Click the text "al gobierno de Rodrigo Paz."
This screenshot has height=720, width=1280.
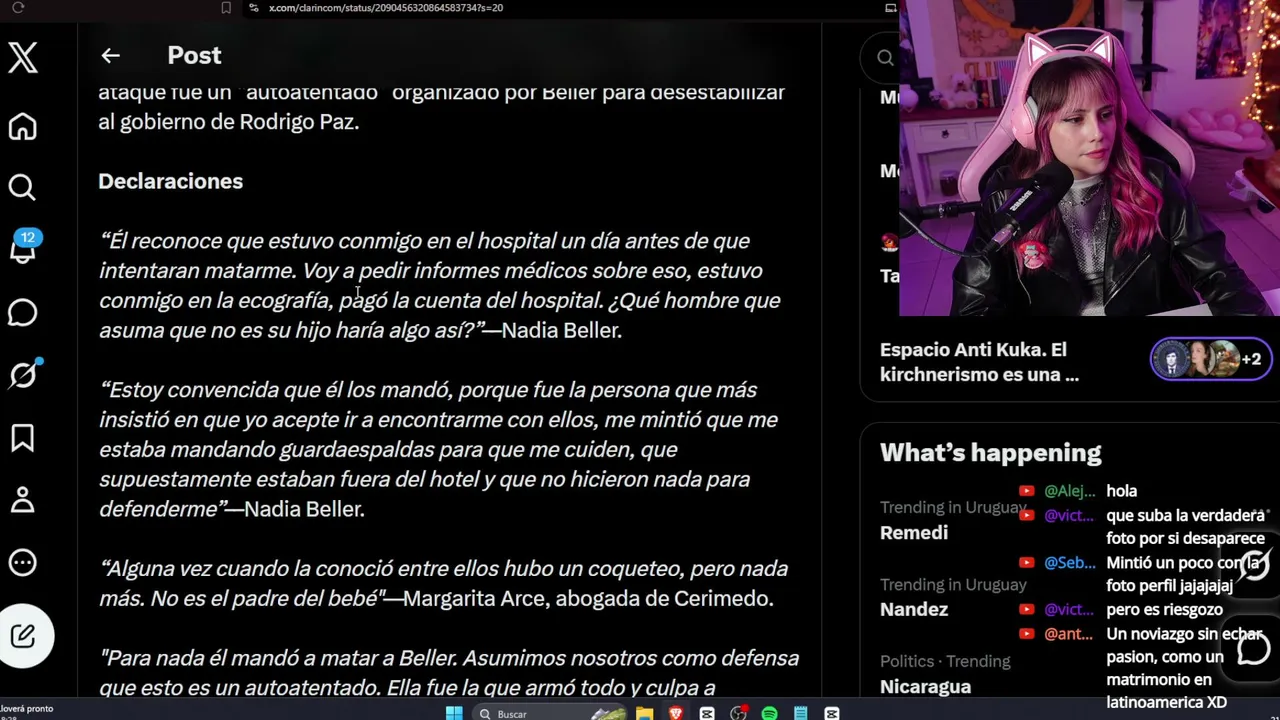click(x=228, y=122)
